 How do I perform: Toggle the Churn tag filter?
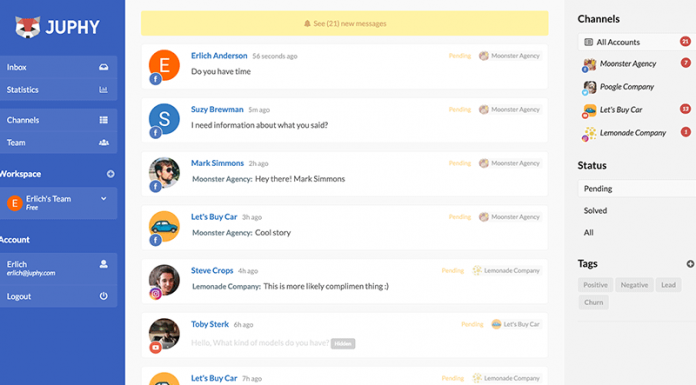click(593, 302)
